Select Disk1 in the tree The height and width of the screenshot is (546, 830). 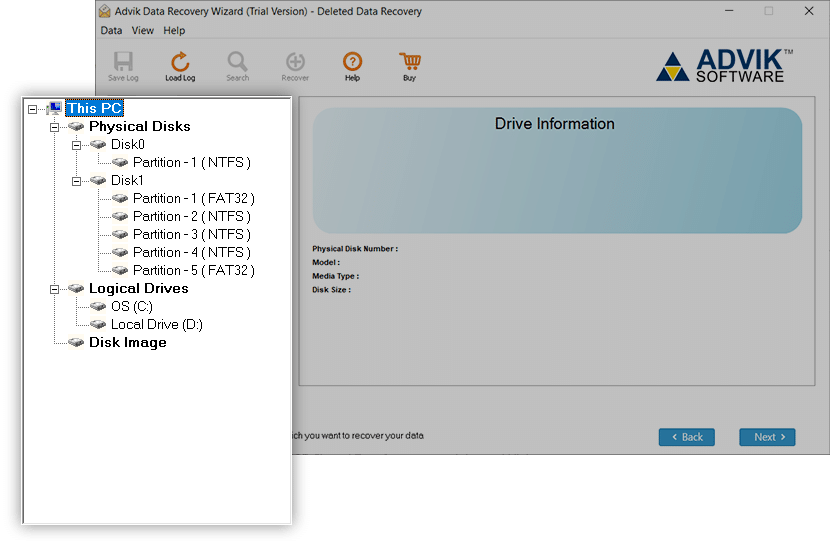(x=127, y=181)
